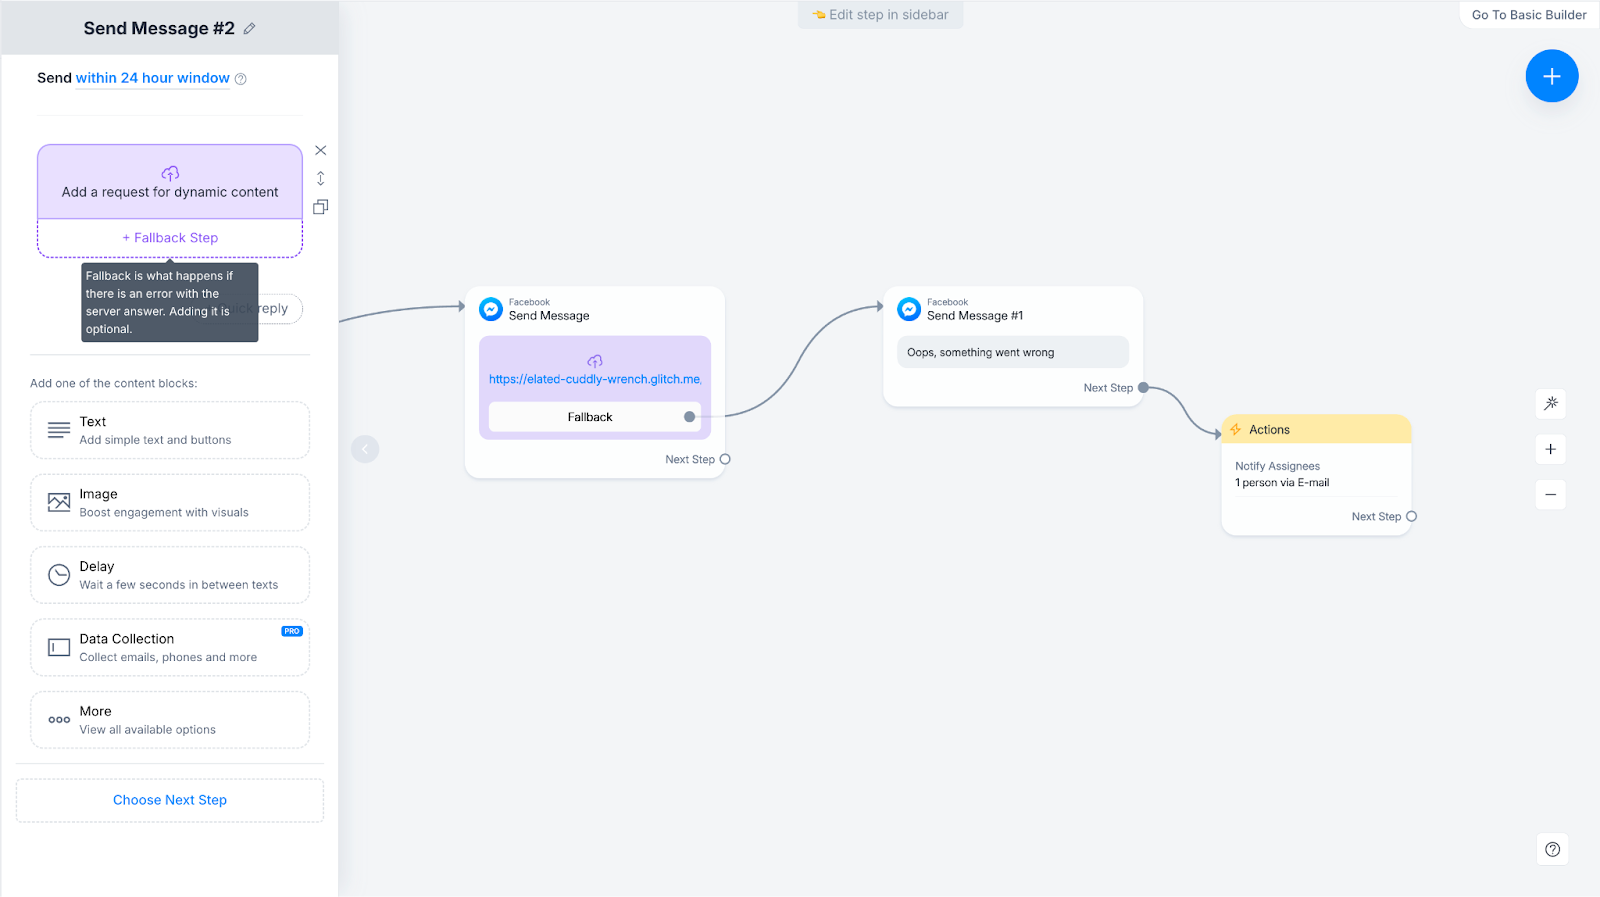
Task: Click the Data Collection input field icon
Action: [59, 647]
